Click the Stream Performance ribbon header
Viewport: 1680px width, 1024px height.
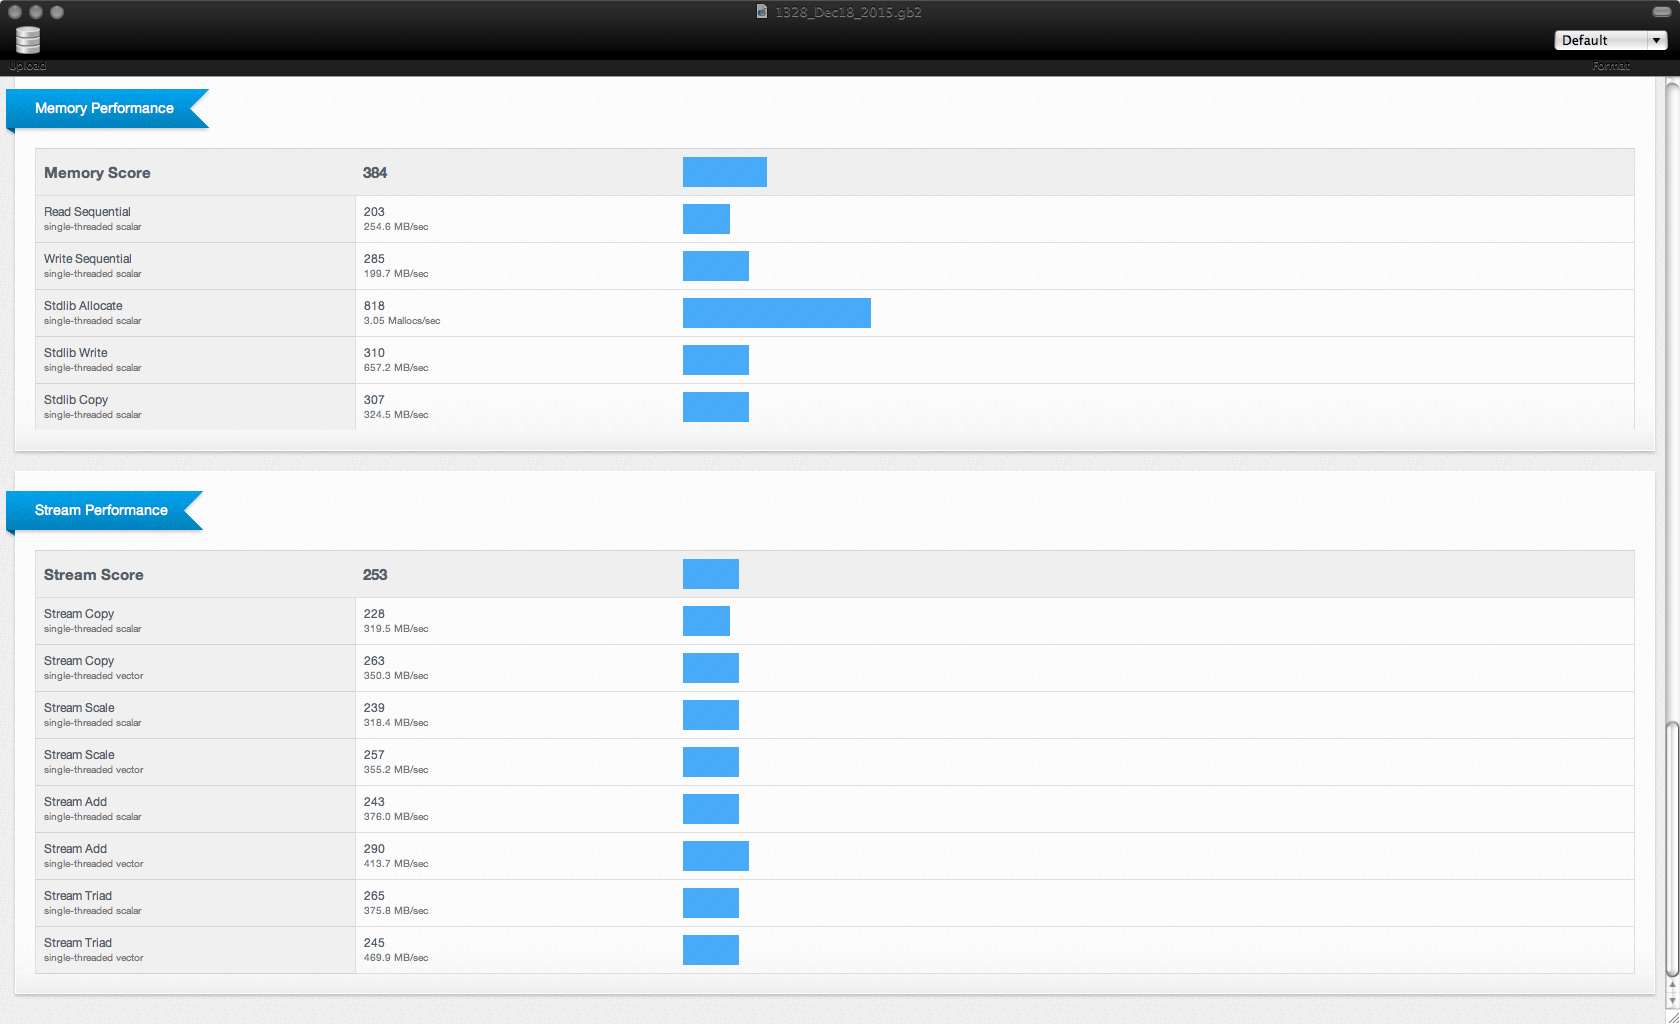(x=104, y=510)
